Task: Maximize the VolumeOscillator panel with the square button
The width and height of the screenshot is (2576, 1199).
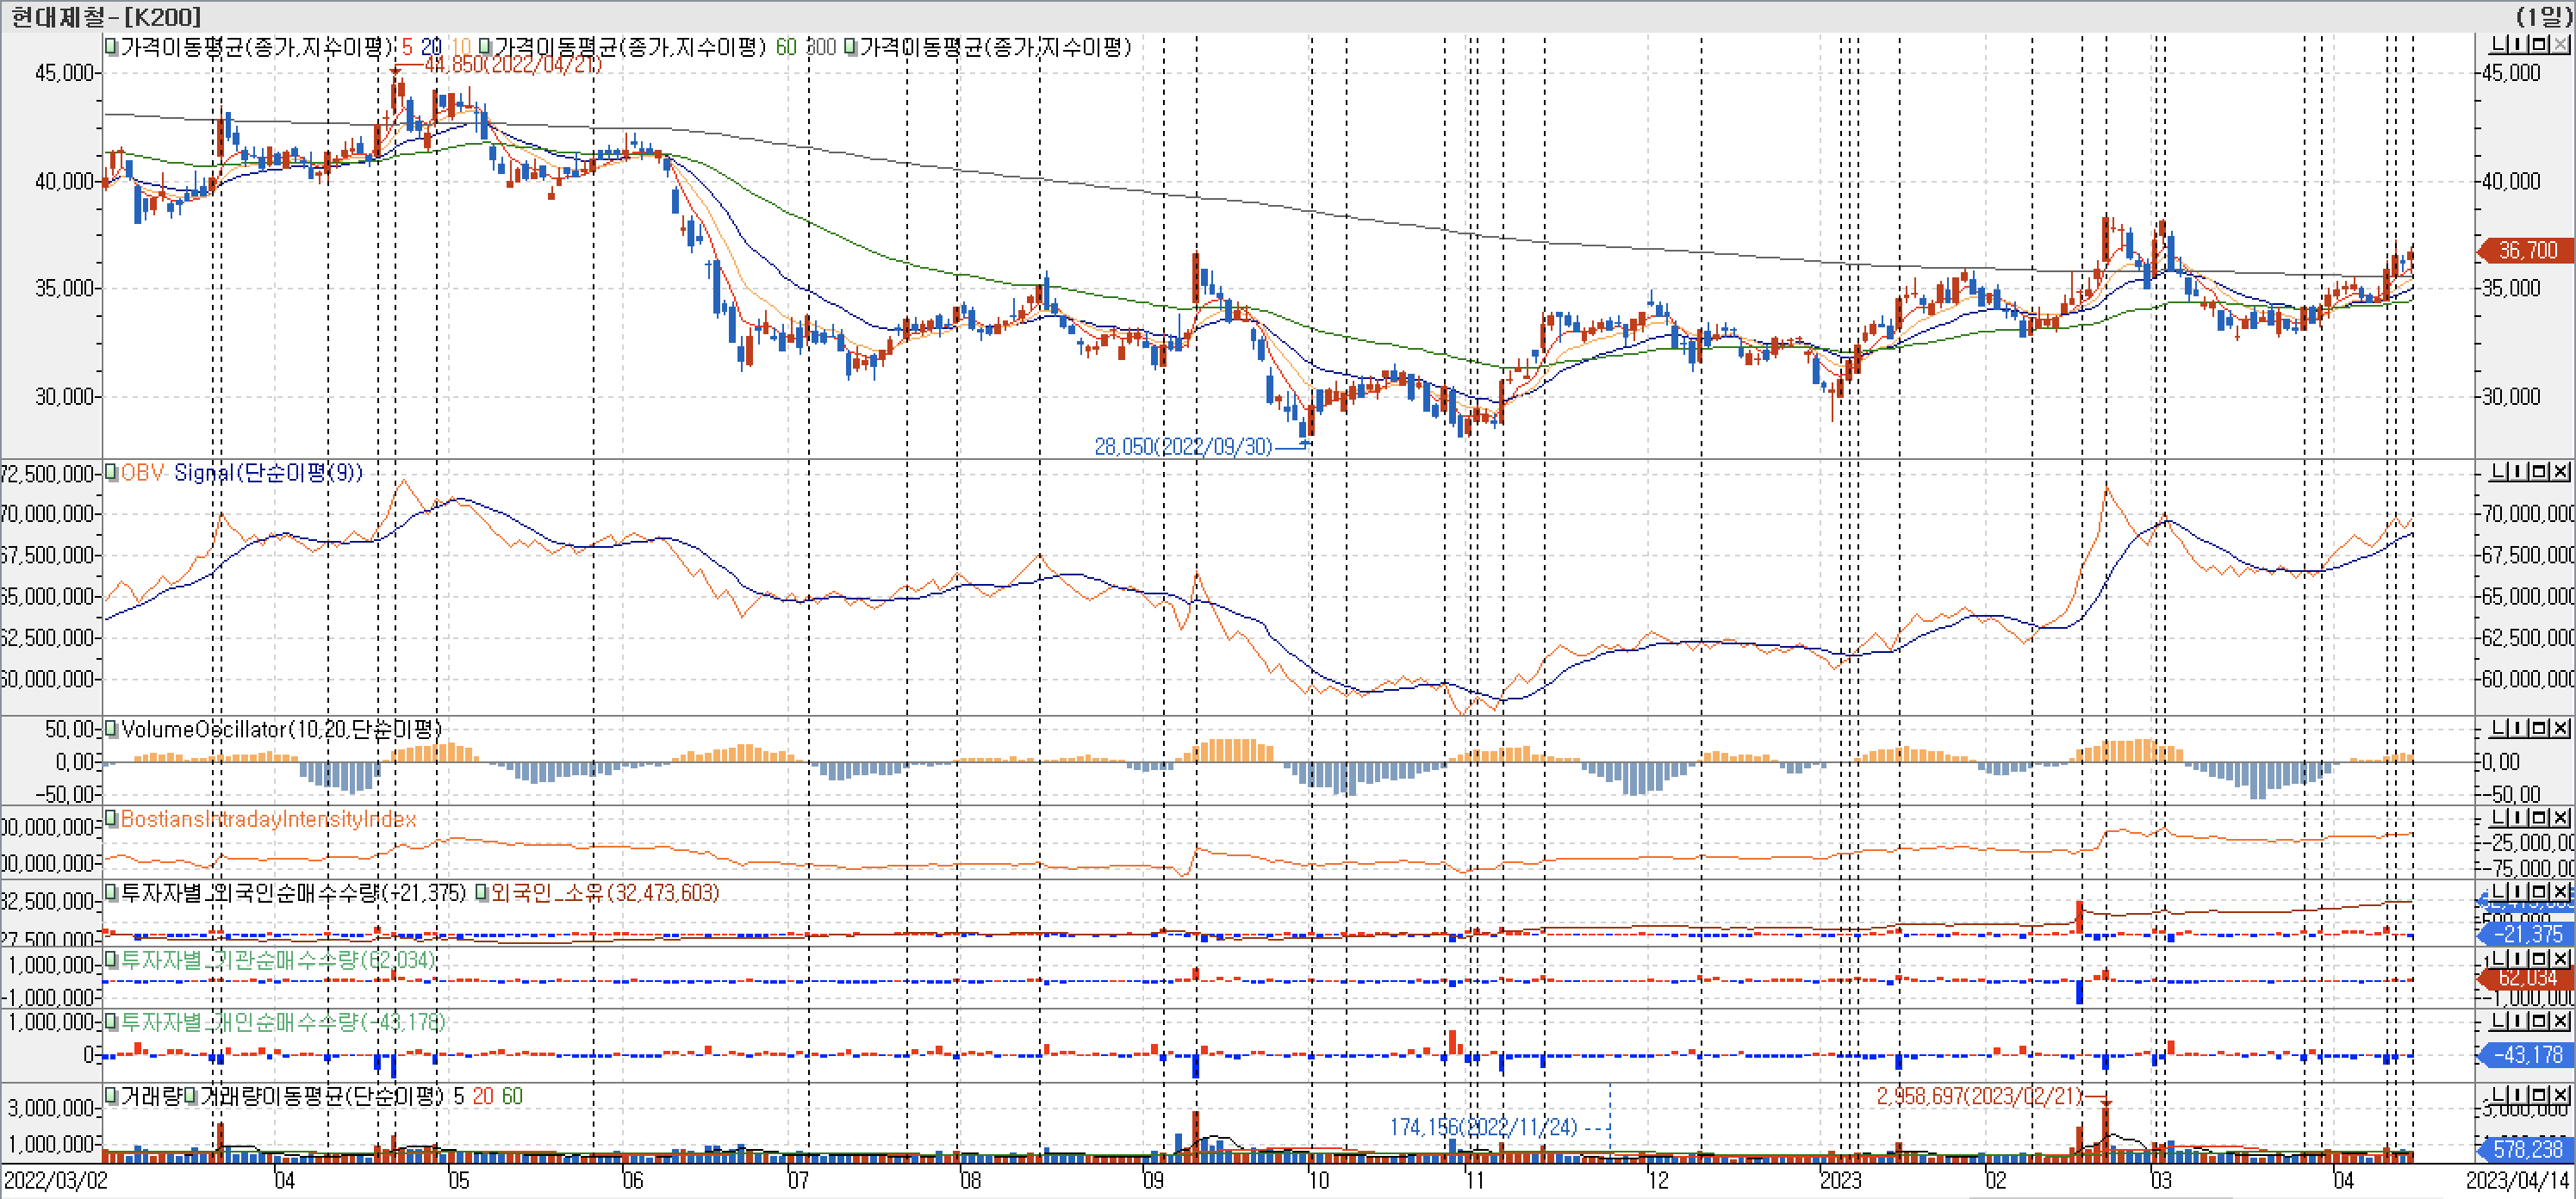Action: point(2541,728)
